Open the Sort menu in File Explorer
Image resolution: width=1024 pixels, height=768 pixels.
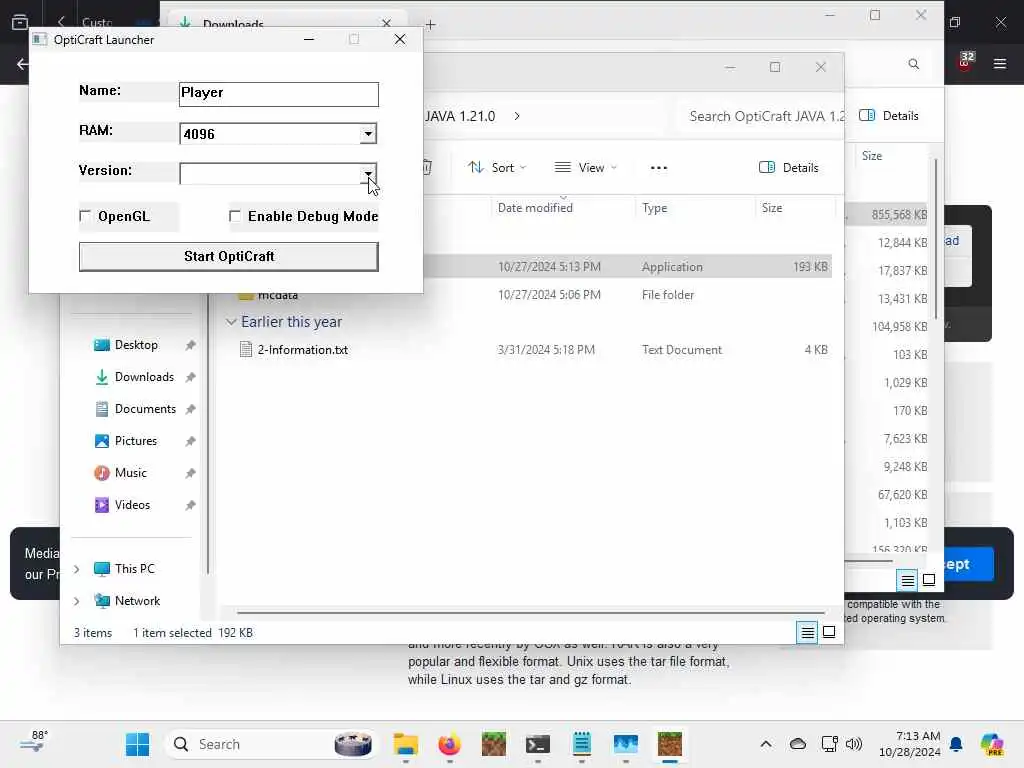(x=497, y=168)
